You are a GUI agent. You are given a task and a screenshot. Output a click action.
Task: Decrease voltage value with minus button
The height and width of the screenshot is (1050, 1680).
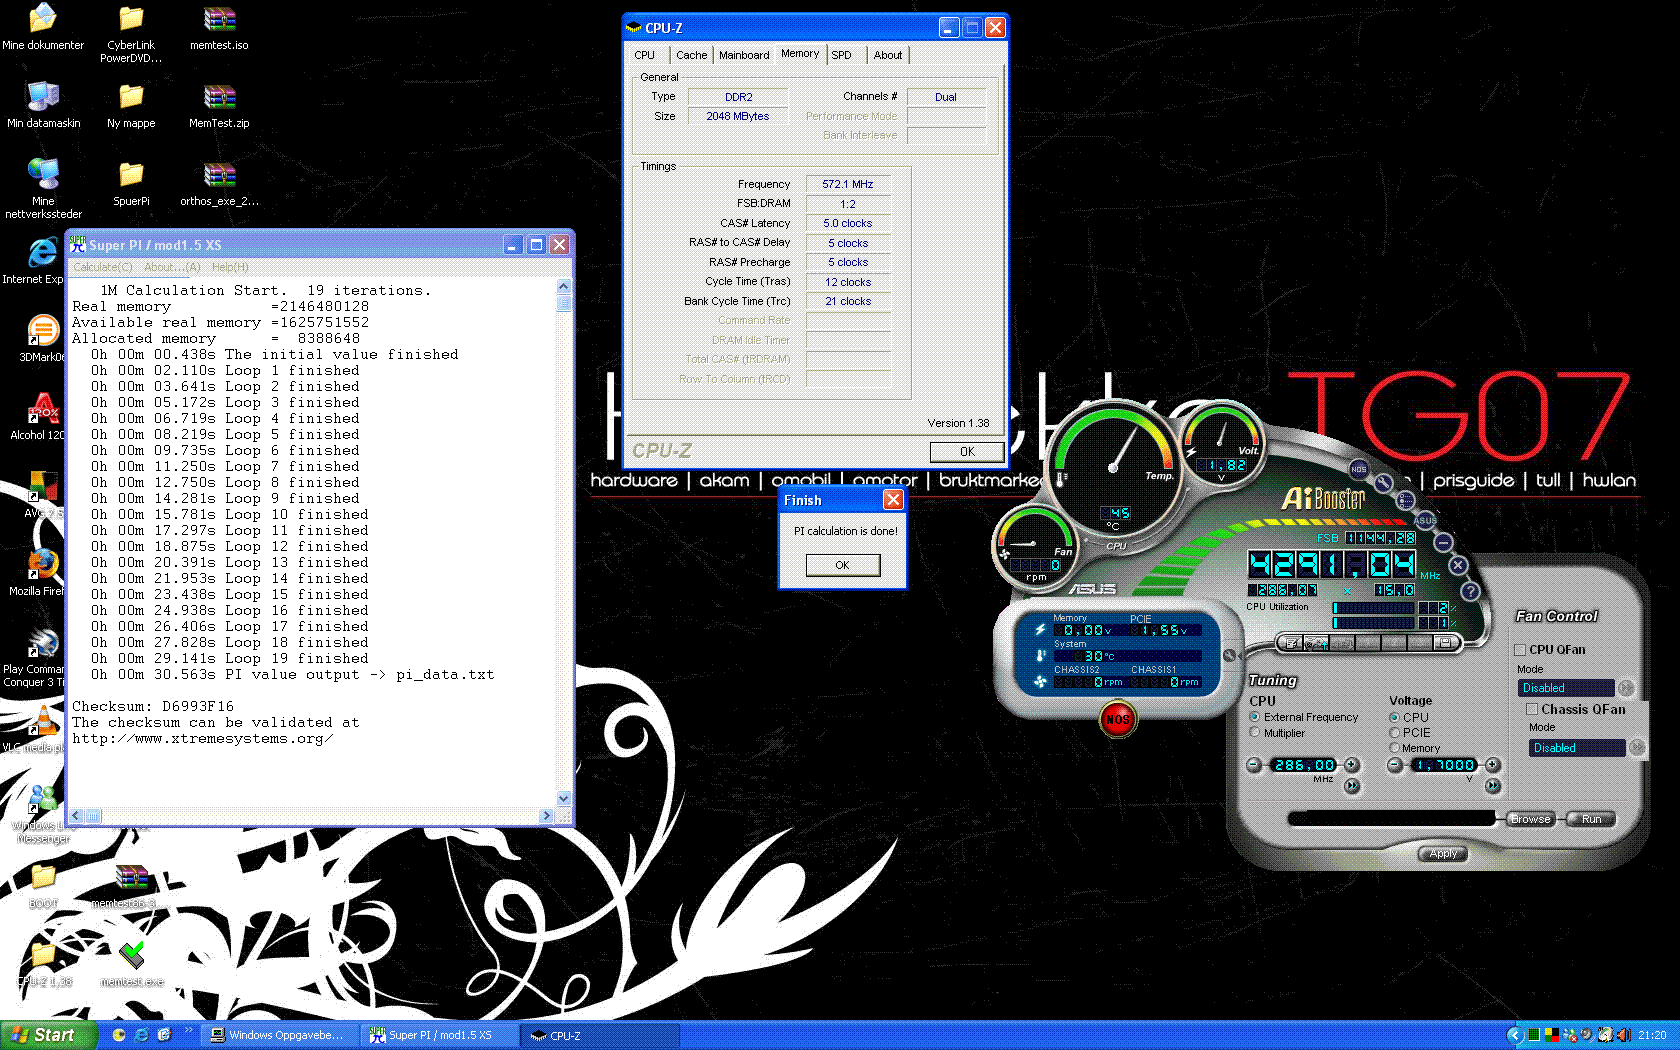coord(1395,765)
